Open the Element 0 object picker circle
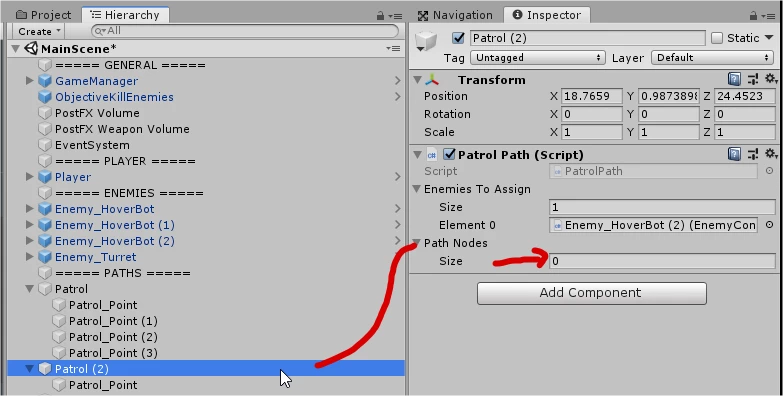783x396 pixels. pos(769,225)
